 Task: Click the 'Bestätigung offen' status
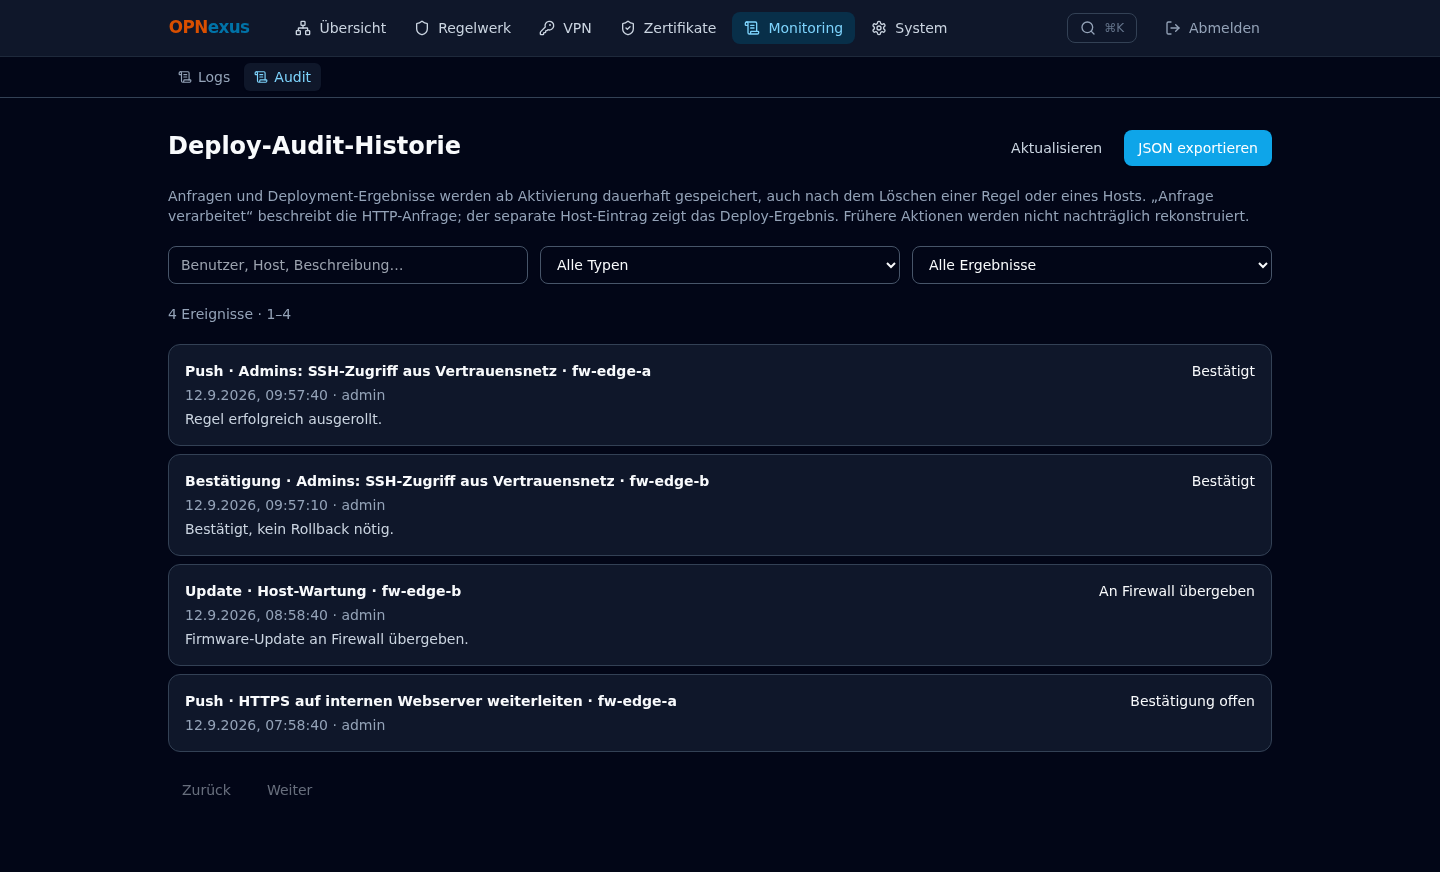tap(1192, 701)
